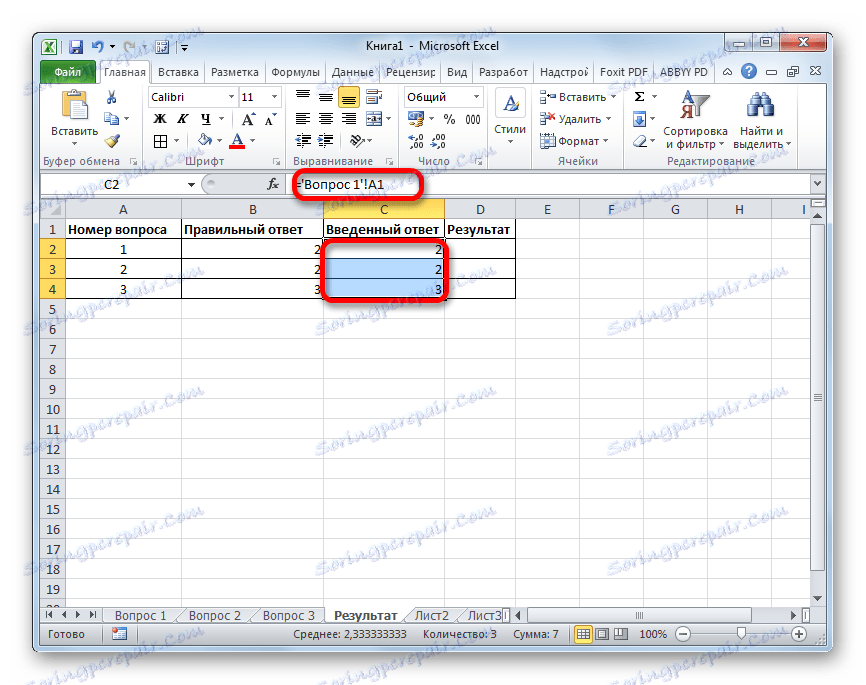The width and height of the screenshot is (866, 685).
Task: Click Increase decimal places icon
Action: tap(415, 141)
